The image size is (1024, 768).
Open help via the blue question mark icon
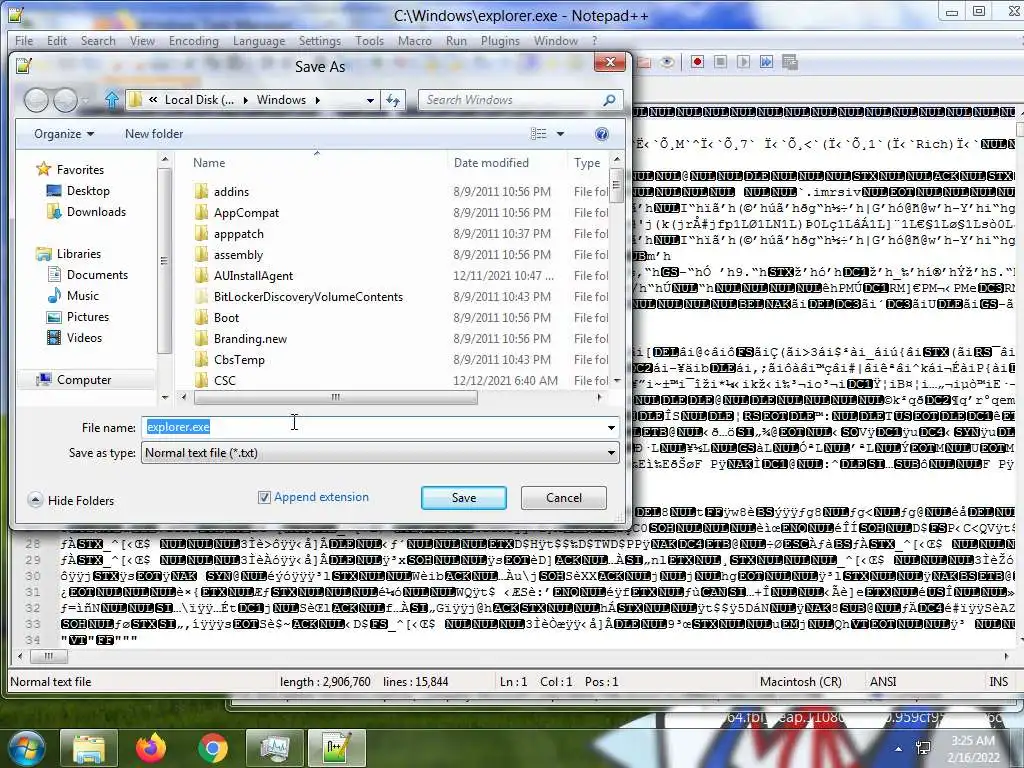(601, 134)
